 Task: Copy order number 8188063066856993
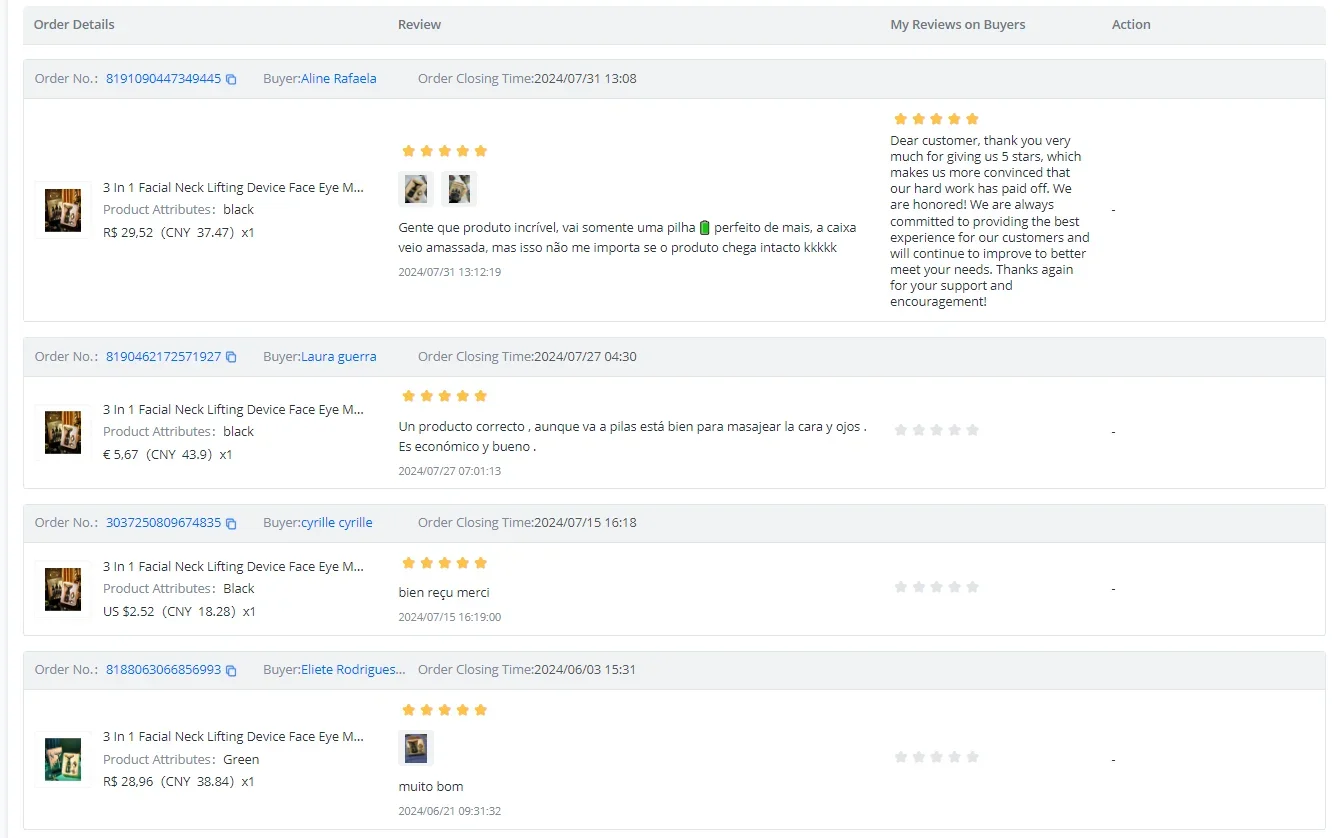click(231, 670)
